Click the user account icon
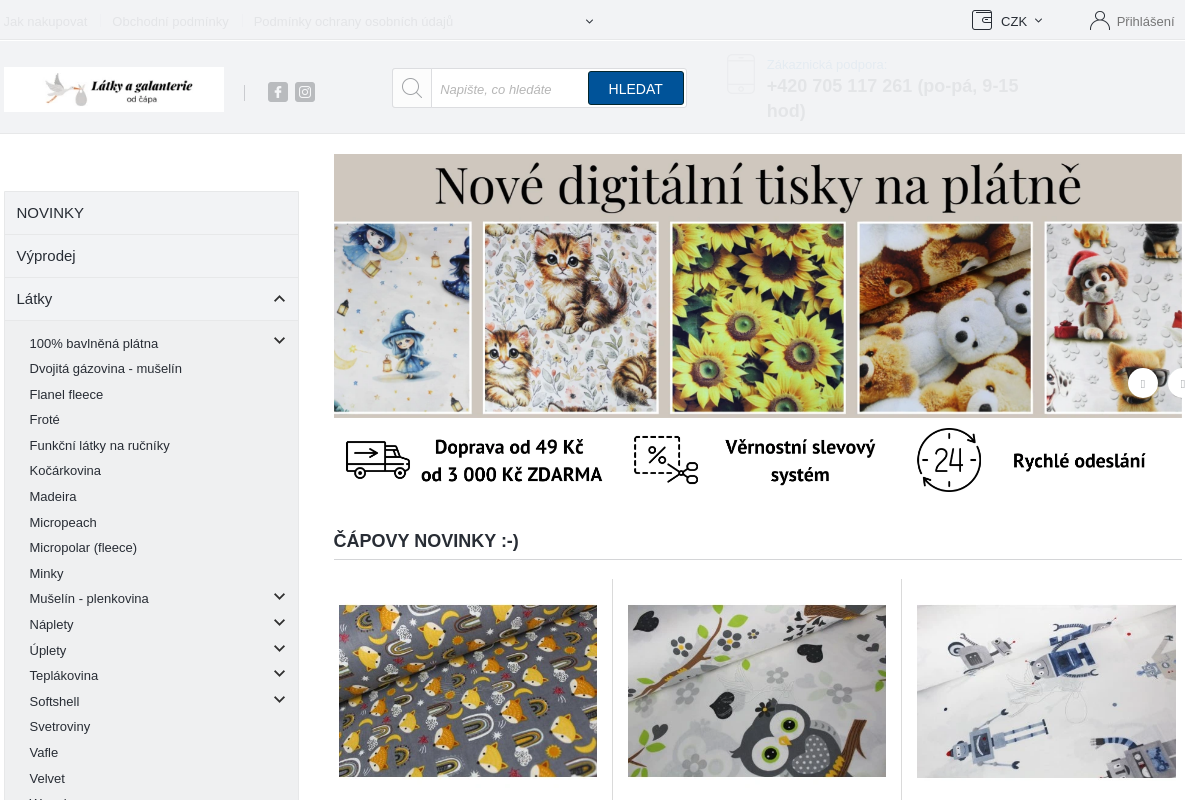 coord(1100,20)
